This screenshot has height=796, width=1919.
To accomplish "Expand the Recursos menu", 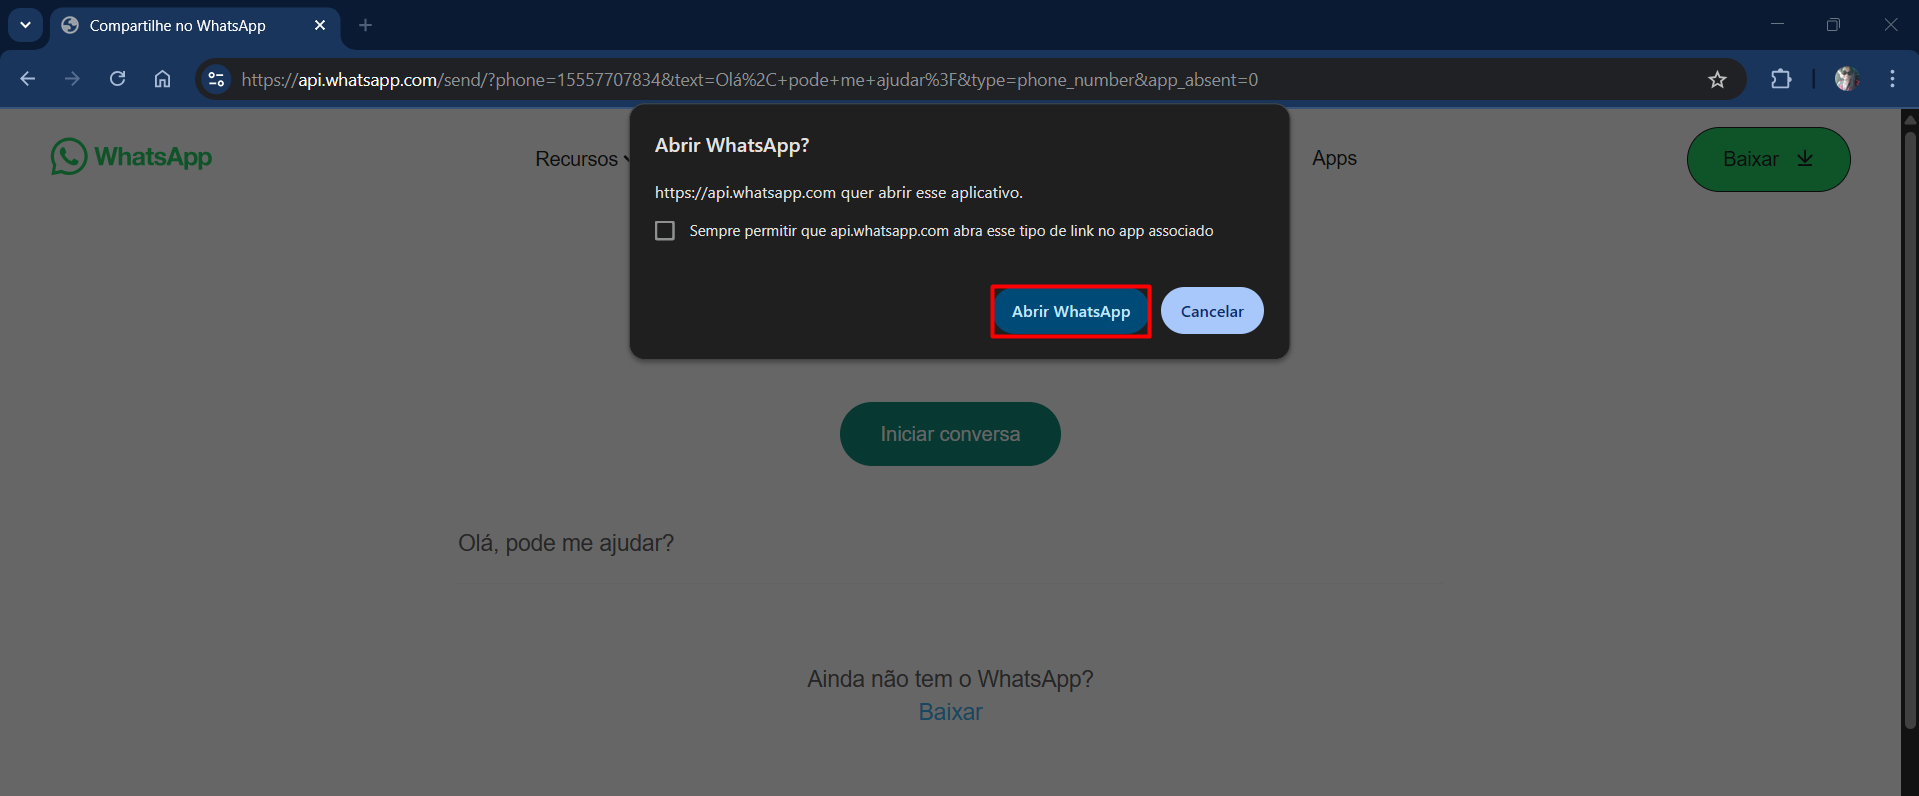I will 582,159.
